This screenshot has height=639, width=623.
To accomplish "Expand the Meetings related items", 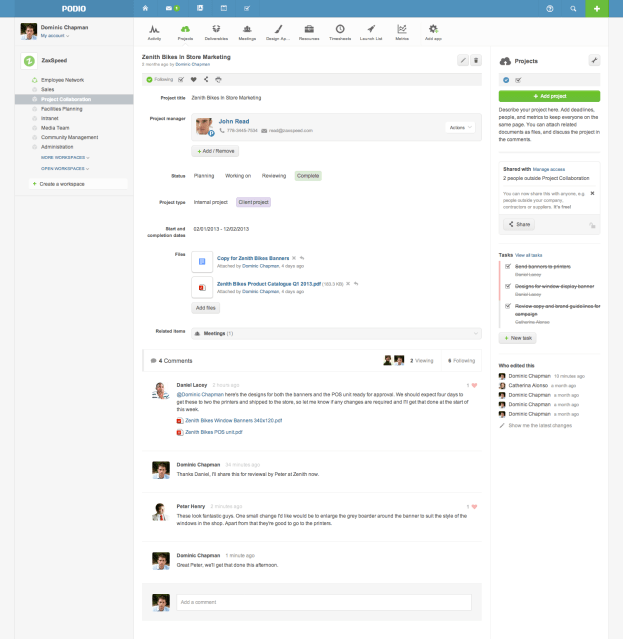I will [x=337, y=333].
